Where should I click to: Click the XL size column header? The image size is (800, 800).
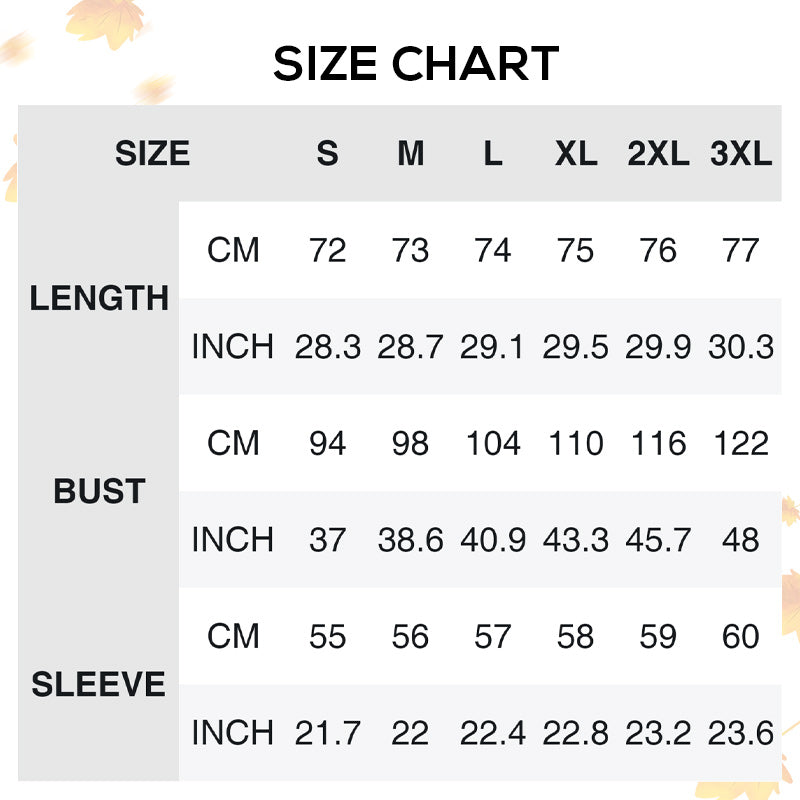coord(576,154)
